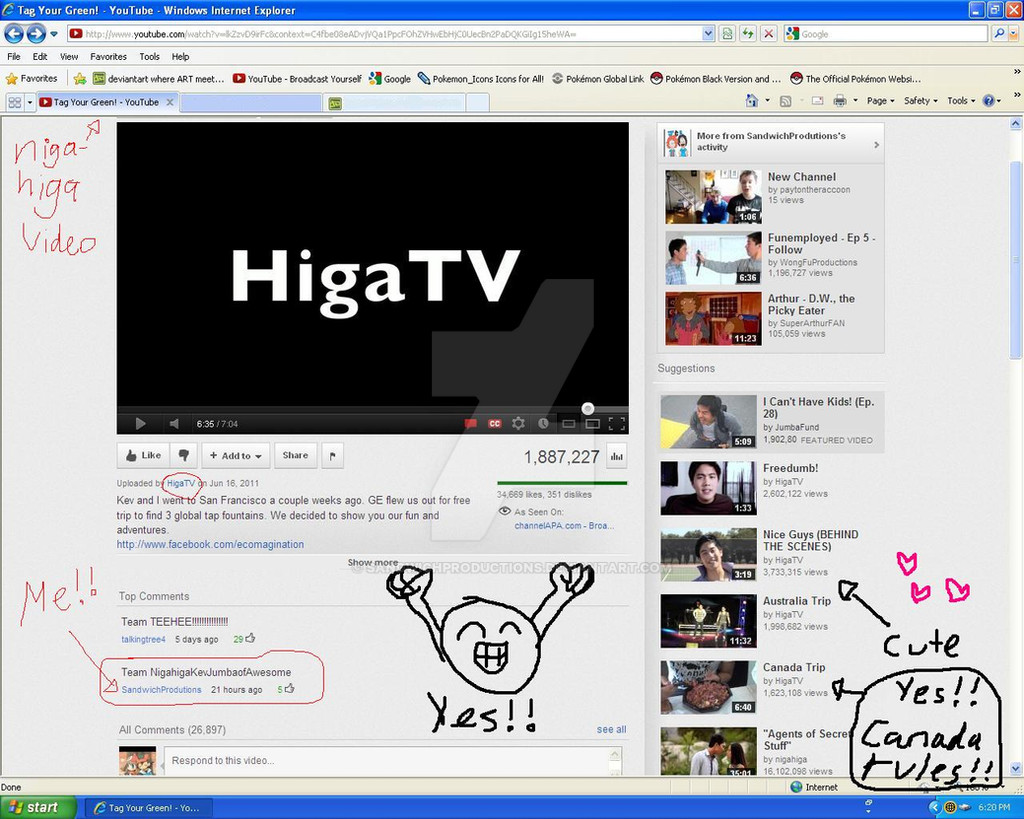This screenshot has height=819, width=1024.
Task: Click the Dislike thumbs down button
Action: [x=184, y=455]
